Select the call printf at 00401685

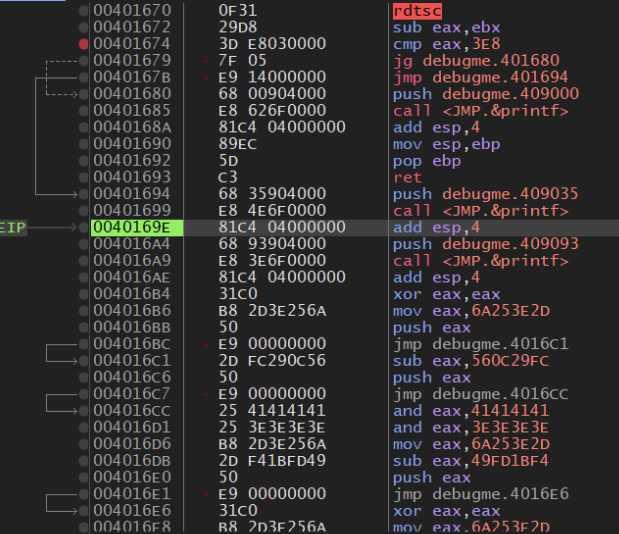[x=480, y=111]
